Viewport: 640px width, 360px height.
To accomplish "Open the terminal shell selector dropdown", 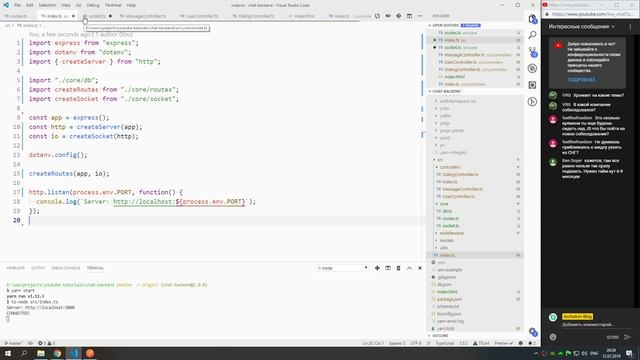I will (342, 268).
